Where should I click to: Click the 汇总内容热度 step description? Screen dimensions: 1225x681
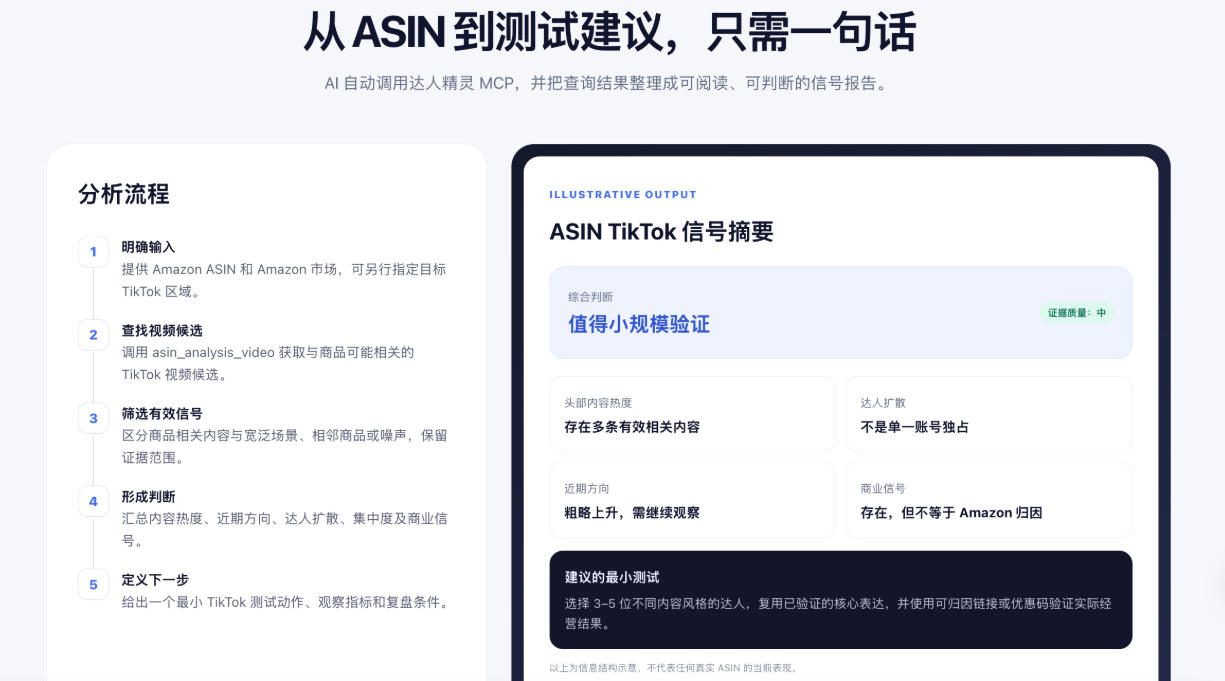285,530
